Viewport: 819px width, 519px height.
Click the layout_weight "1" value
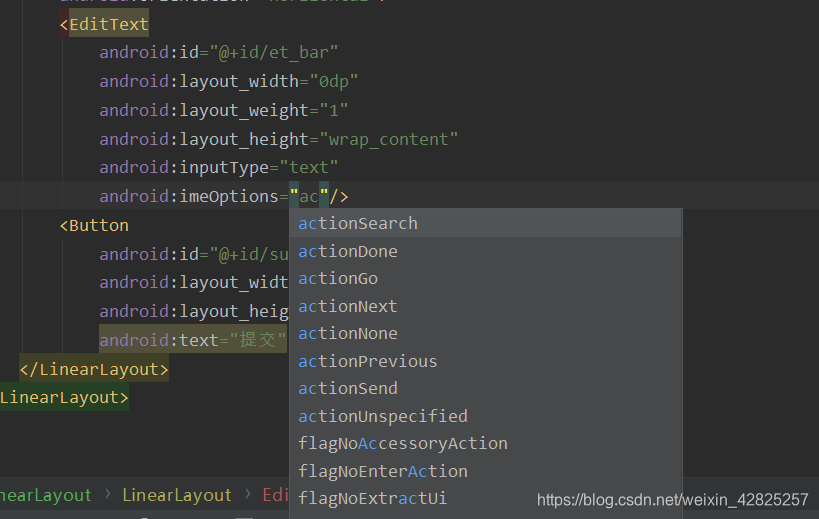tap(333, 110)
